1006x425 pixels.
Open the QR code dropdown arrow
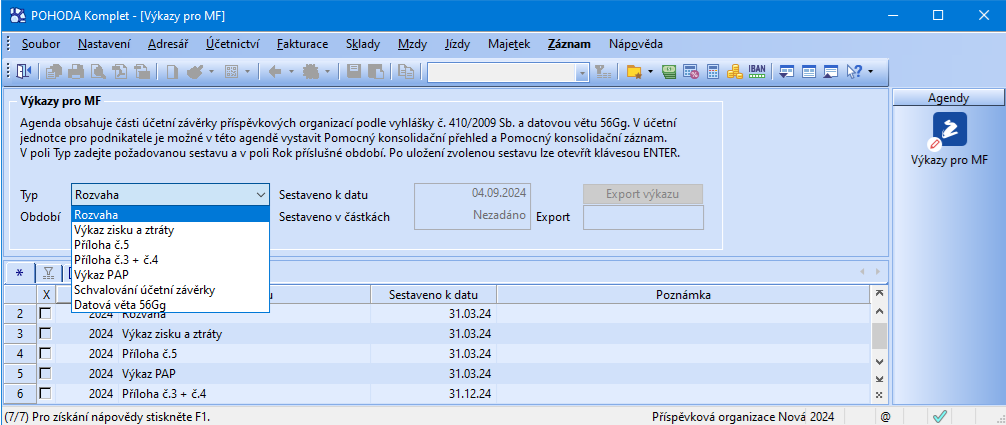(247, 71)
